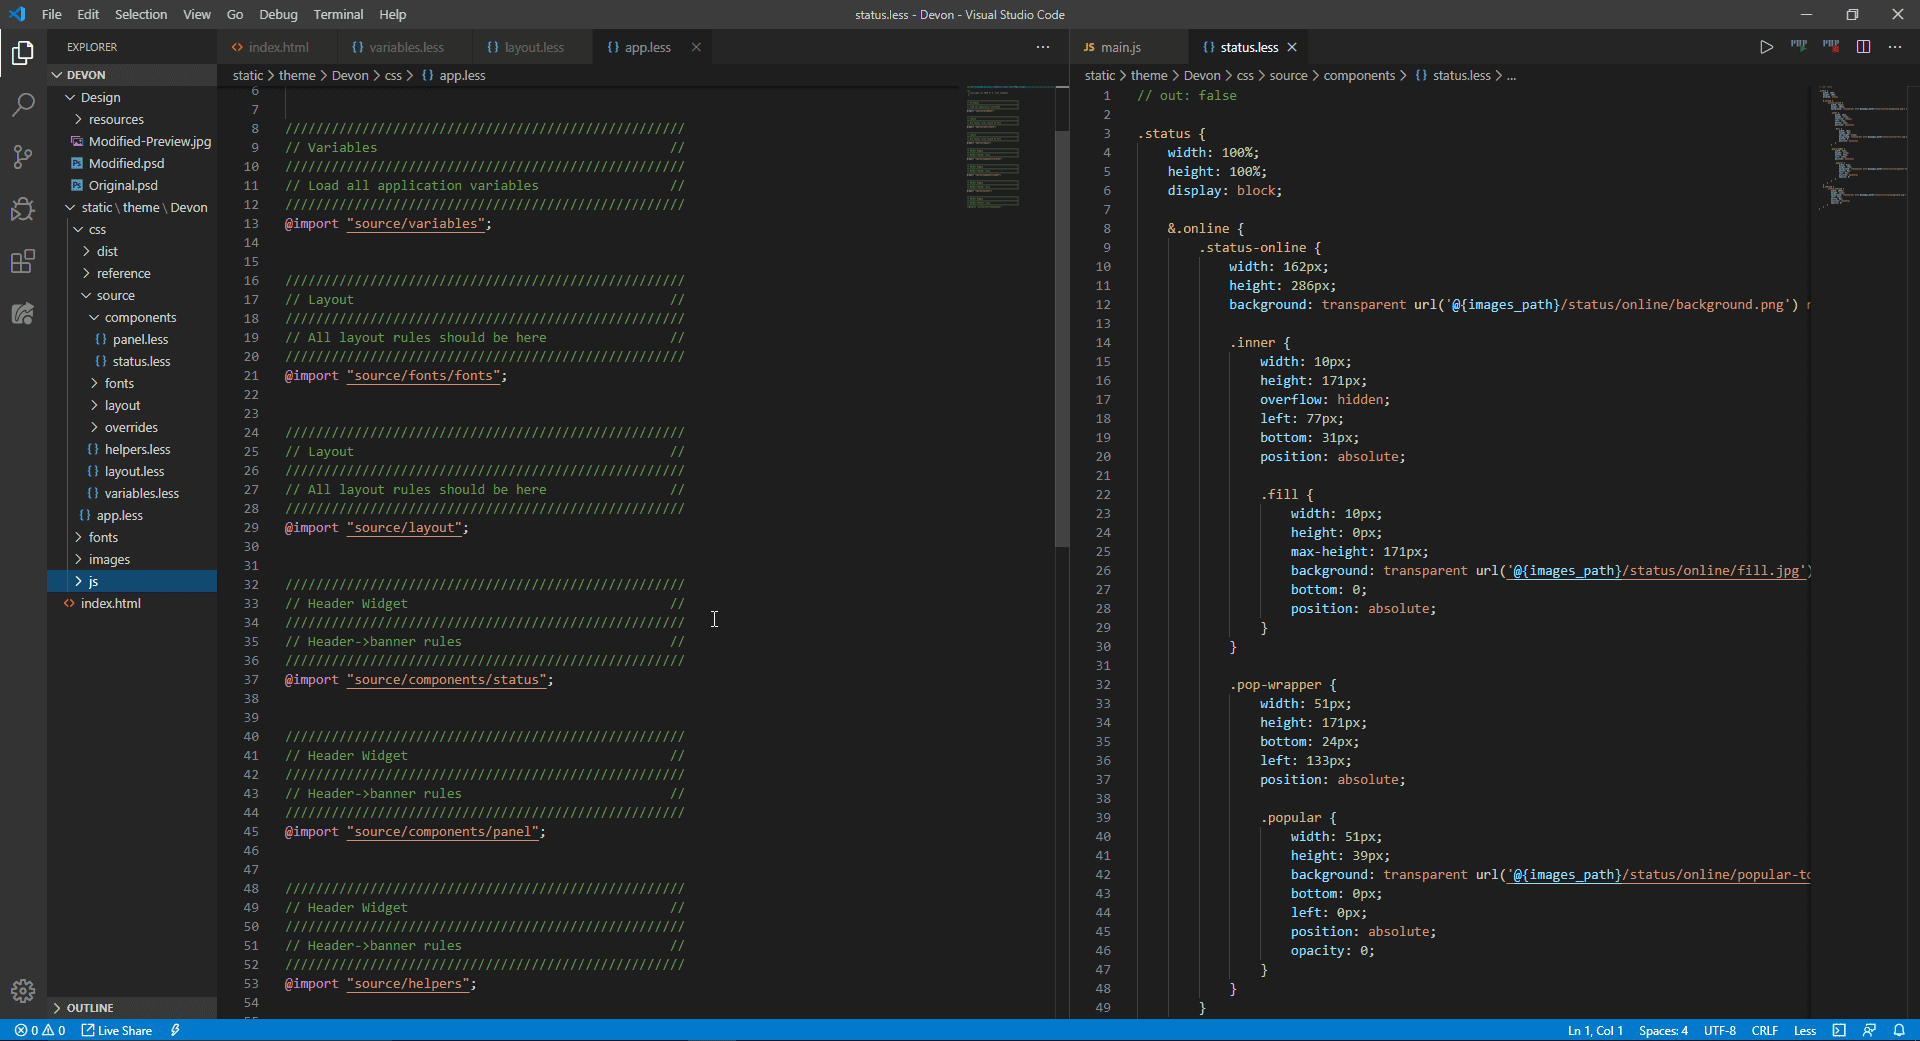
Task: Open Live Share view in activity bar
Action: click(x=23, y=313)
